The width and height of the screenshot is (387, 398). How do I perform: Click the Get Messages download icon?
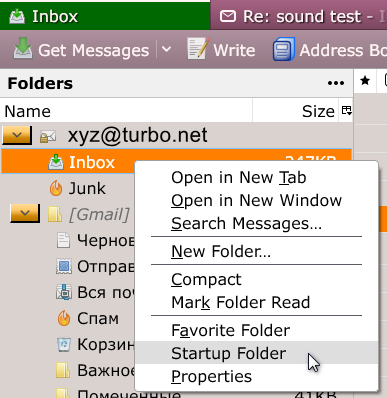[x=23, y=49]
